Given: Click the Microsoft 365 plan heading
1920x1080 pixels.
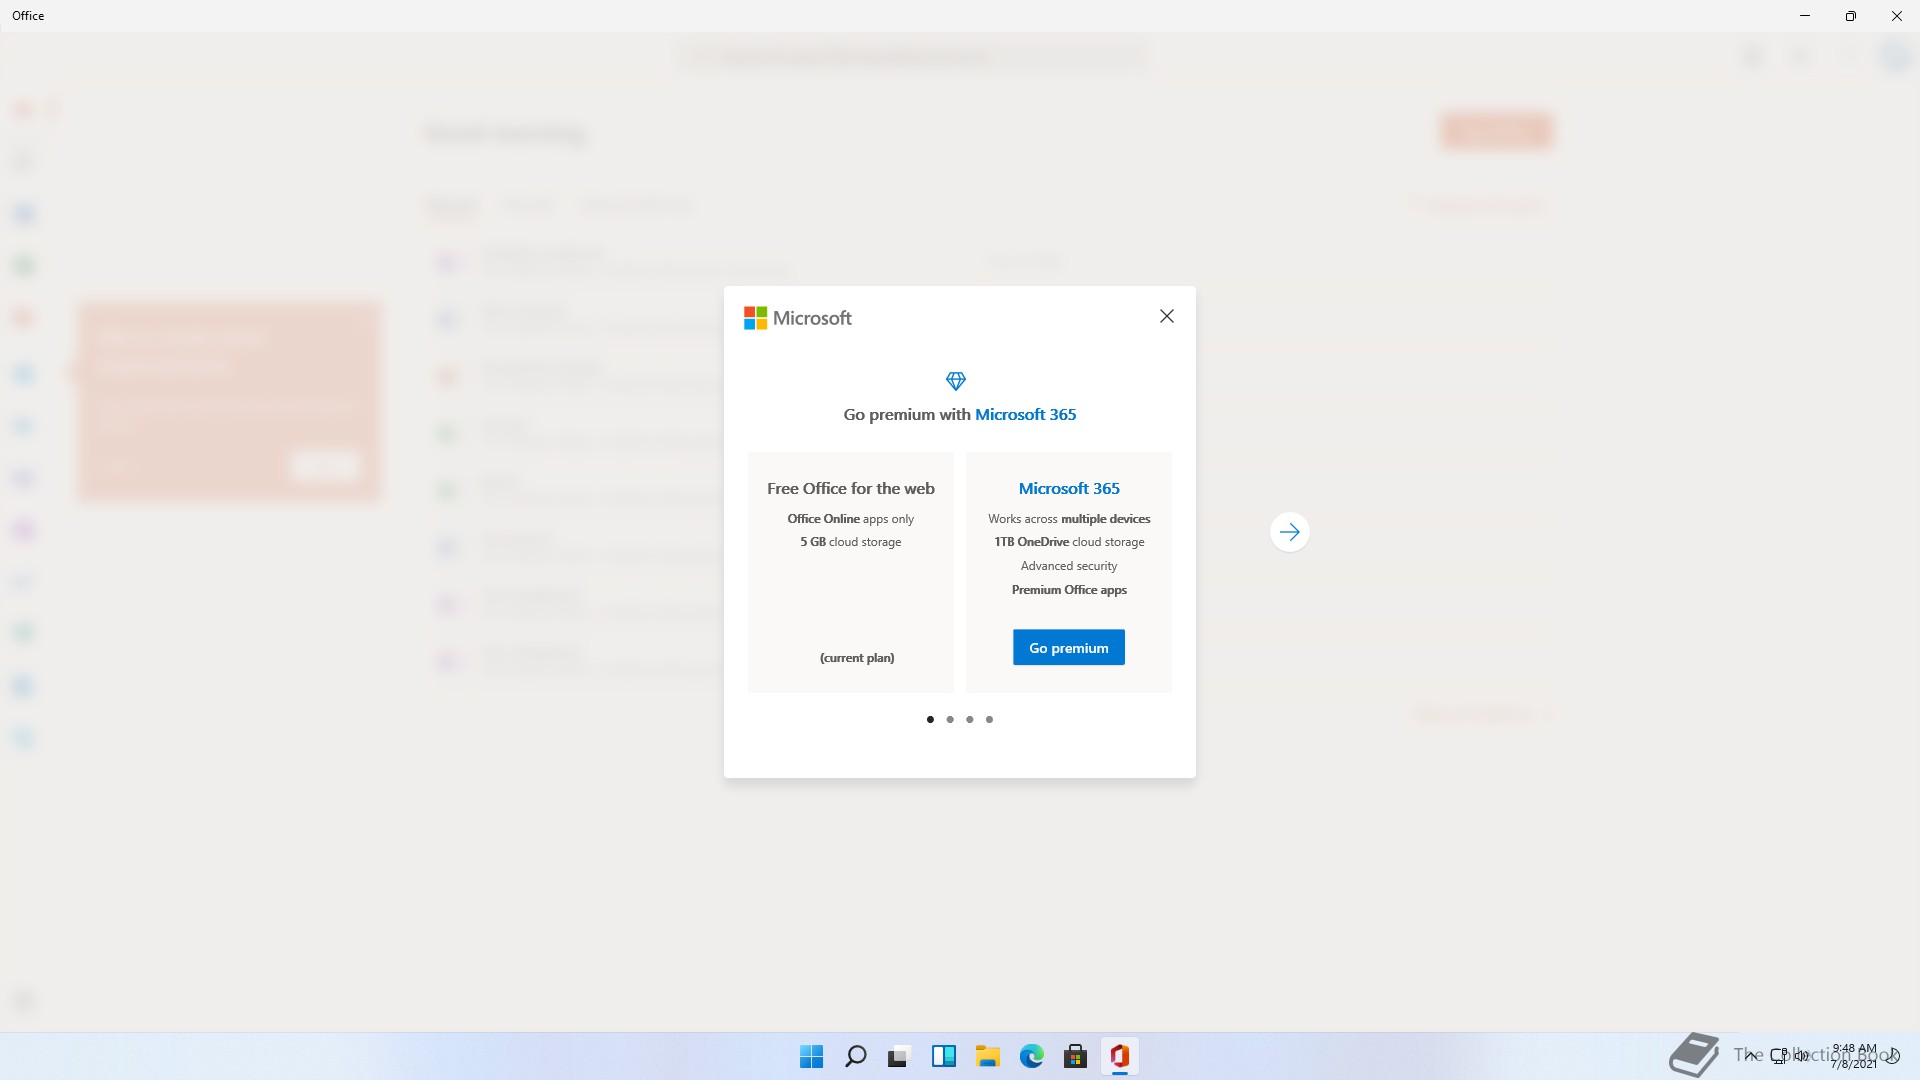Looking at the screenshot, I should coord(1069,488).
